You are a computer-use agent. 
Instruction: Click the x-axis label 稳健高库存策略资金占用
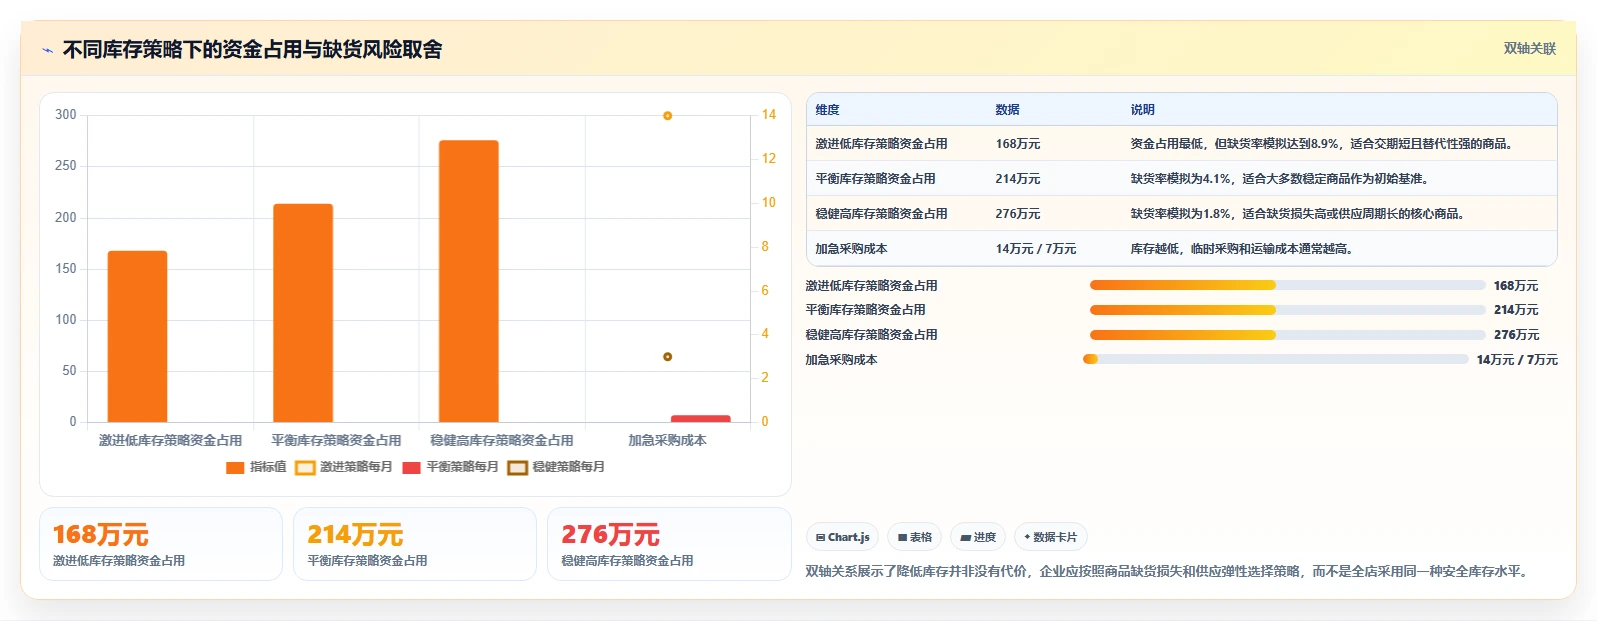(502, 440)
